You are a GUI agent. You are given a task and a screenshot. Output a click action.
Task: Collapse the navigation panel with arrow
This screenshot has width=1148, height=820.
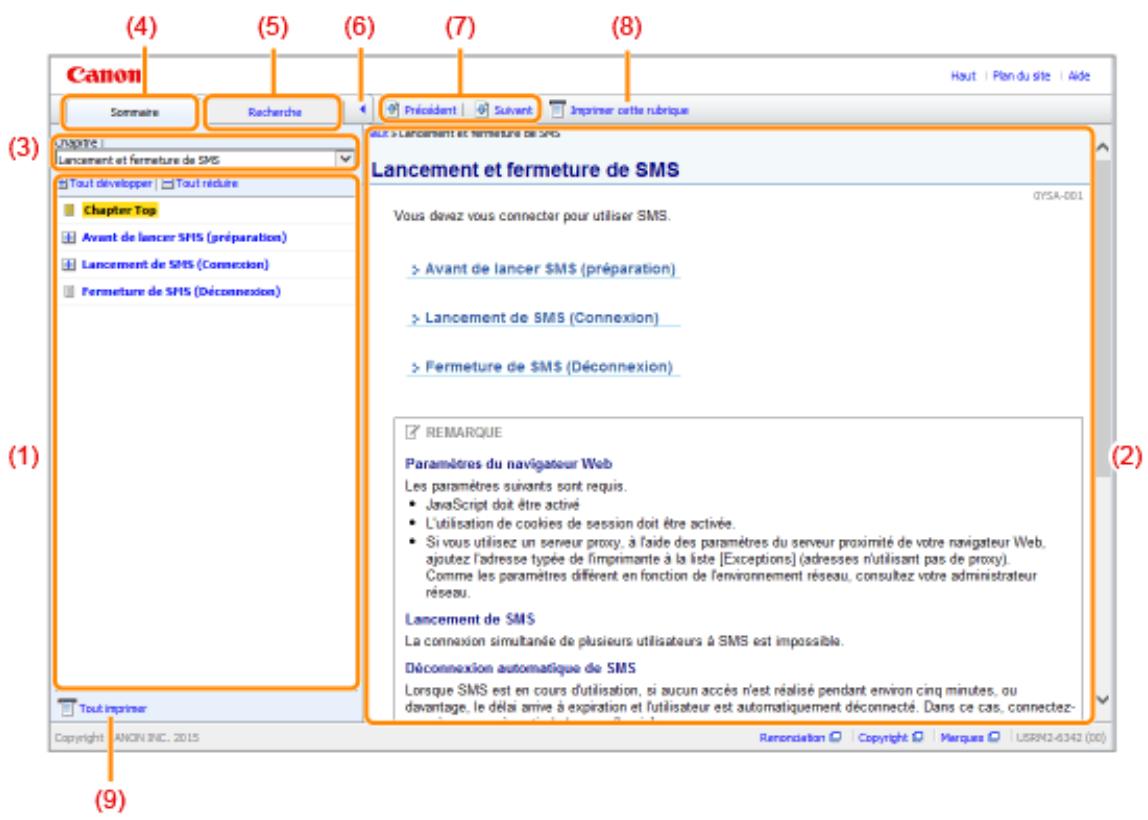click(x=362, y=109)
